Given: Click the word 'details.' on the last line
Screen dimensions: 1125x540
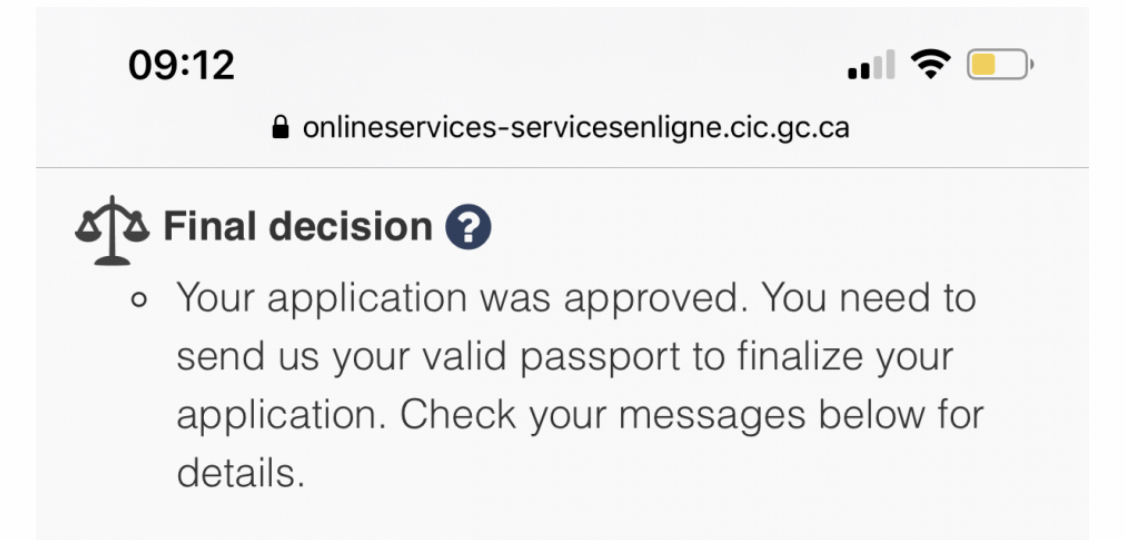Looking at the screenshot, I should point(241,473).
